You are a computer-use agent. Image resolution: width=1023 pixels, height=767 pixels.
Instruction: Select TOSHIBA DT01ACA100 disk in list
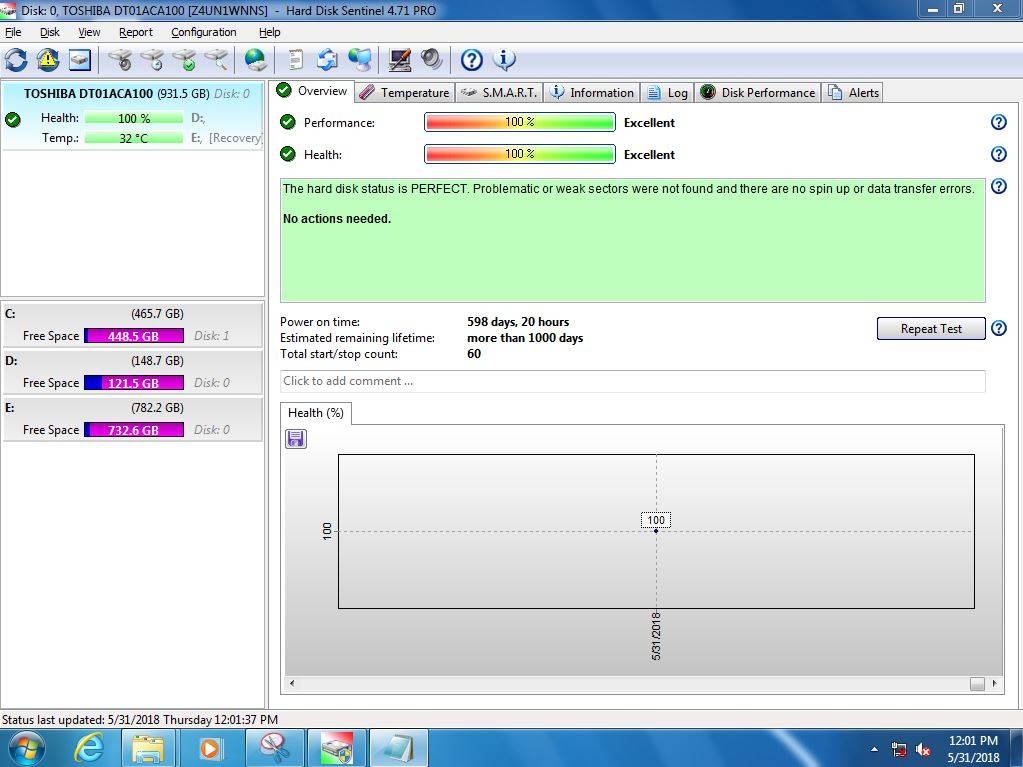tap(132, 115)
